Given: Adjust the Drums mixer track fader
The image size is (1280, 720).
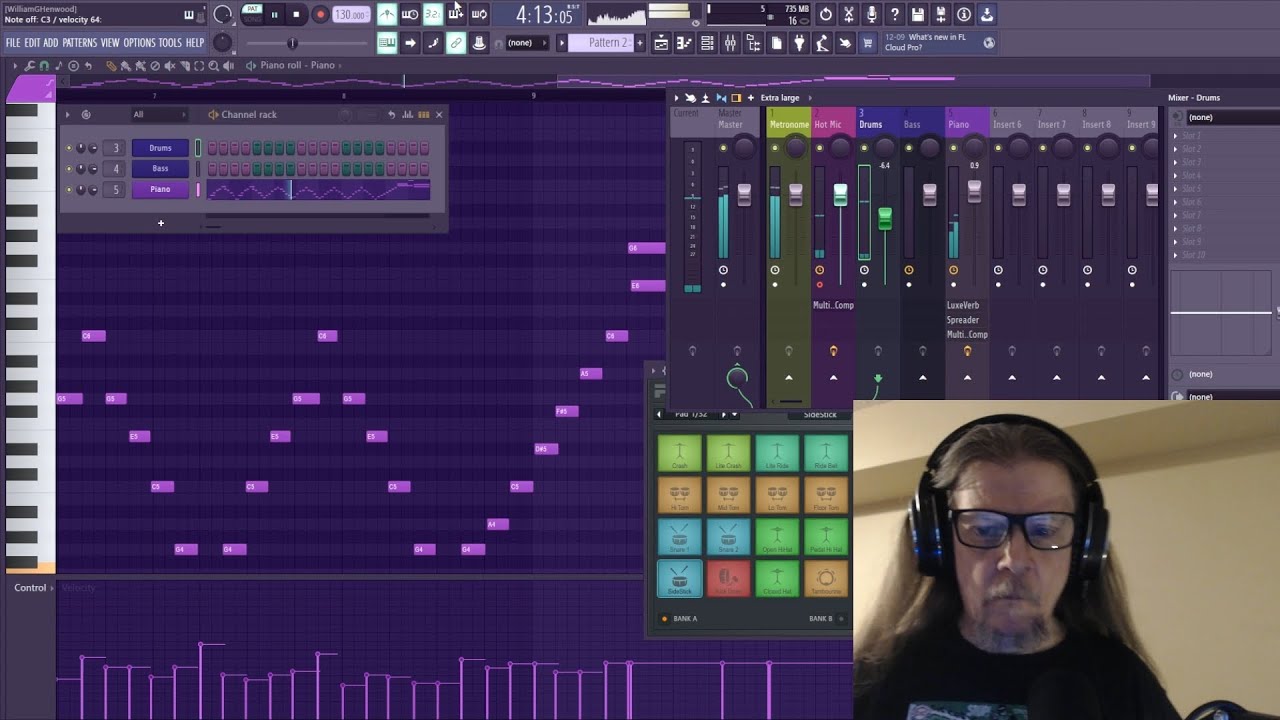Looking at the screenshot, I should [885, 219].
